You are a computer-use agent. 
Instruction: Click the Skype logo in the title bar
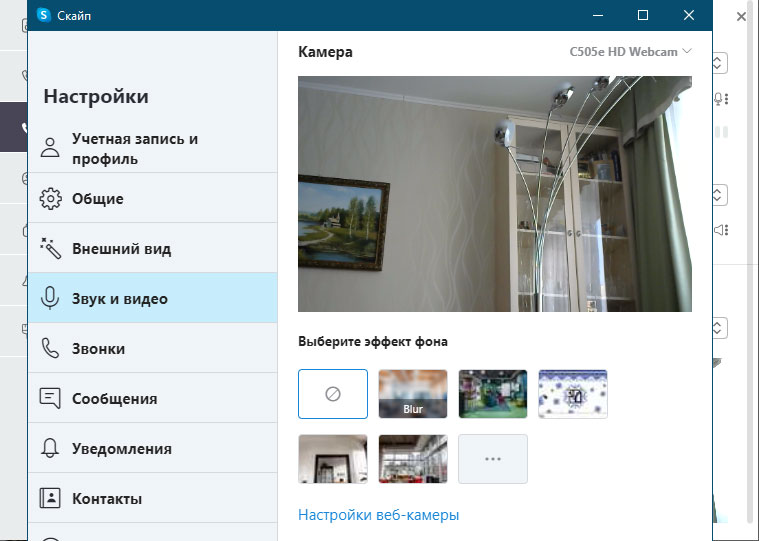point(44,15)
